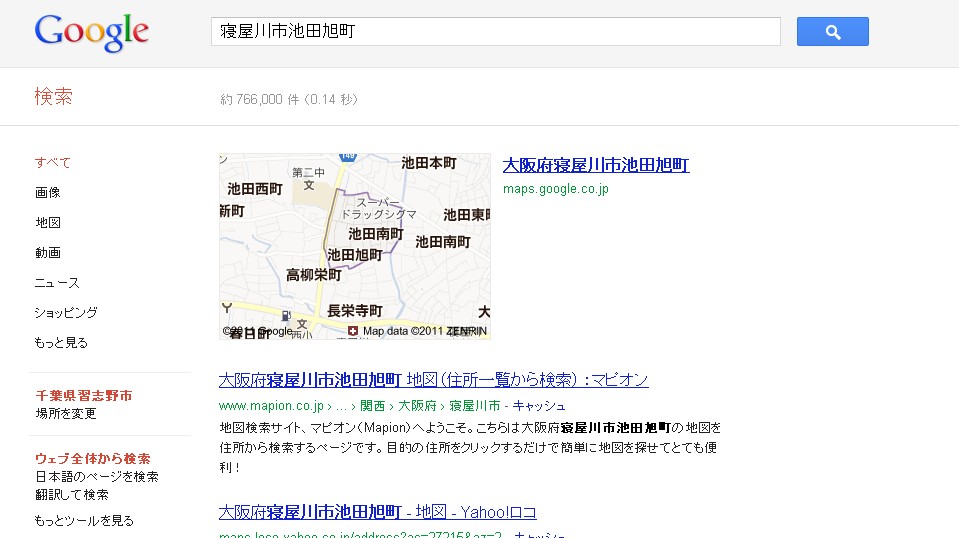Click the 約 766,000 件 result count text
Screen dimensions: 959x538
(x=289, y=99)
